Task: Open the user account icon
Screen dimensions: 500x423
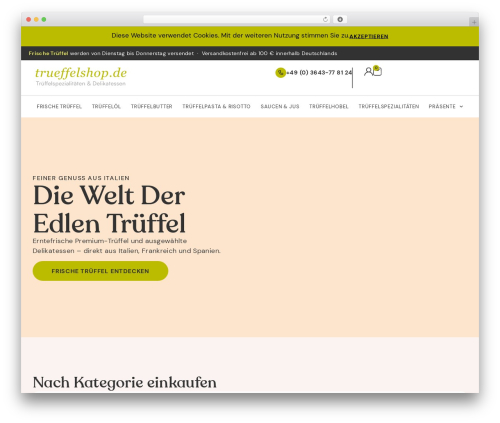Action: tap(368, 71)
